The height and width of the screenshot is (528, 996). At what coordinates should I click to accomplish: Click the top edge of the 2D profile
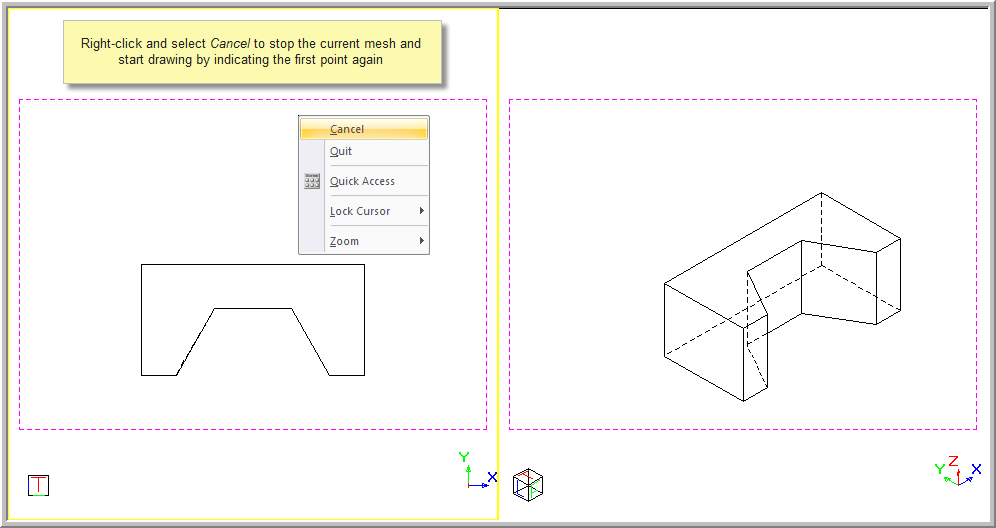point(252,265)
